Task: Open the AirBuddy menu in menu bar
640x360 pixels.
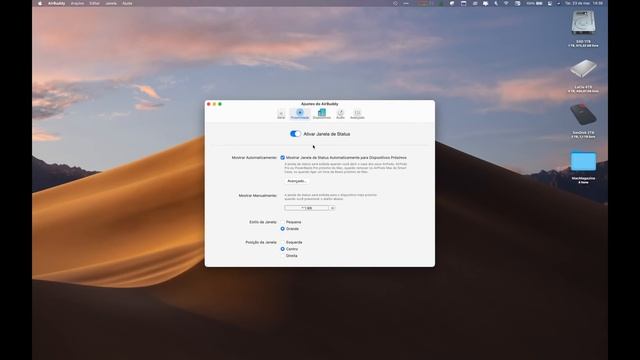Action: click(56, 3)
